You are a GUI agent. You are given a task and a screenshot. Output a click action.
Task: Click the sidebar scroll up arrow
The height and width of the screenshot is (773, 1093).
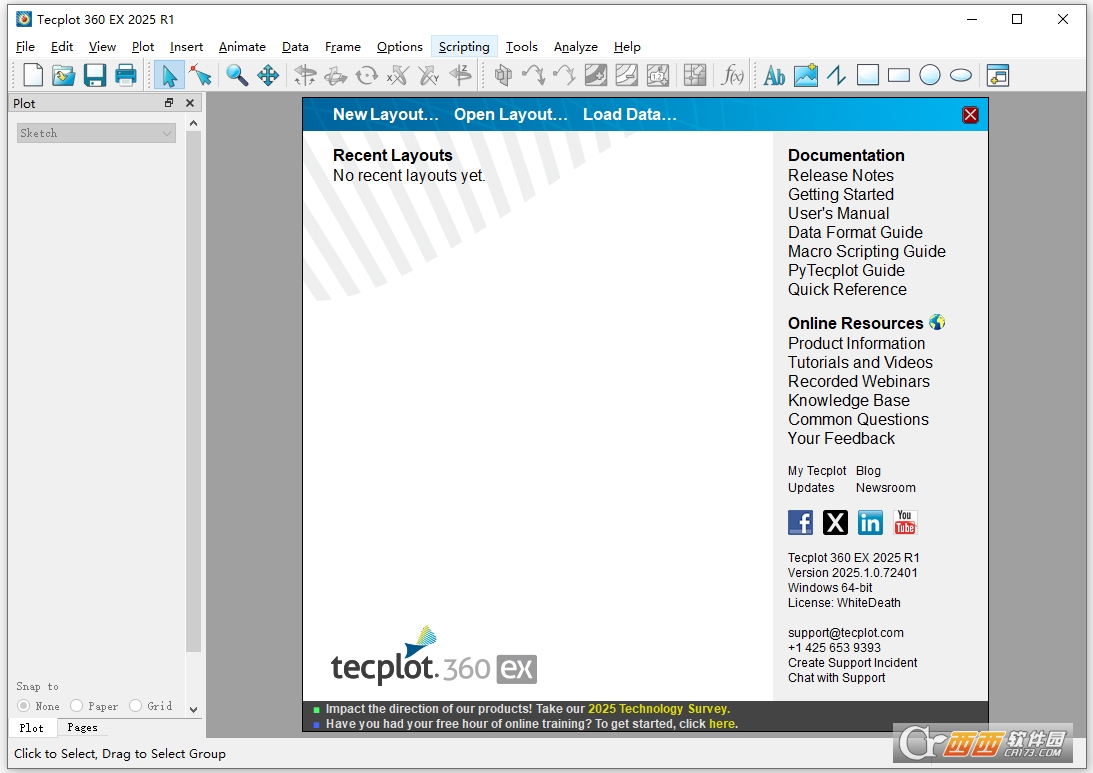194,123
